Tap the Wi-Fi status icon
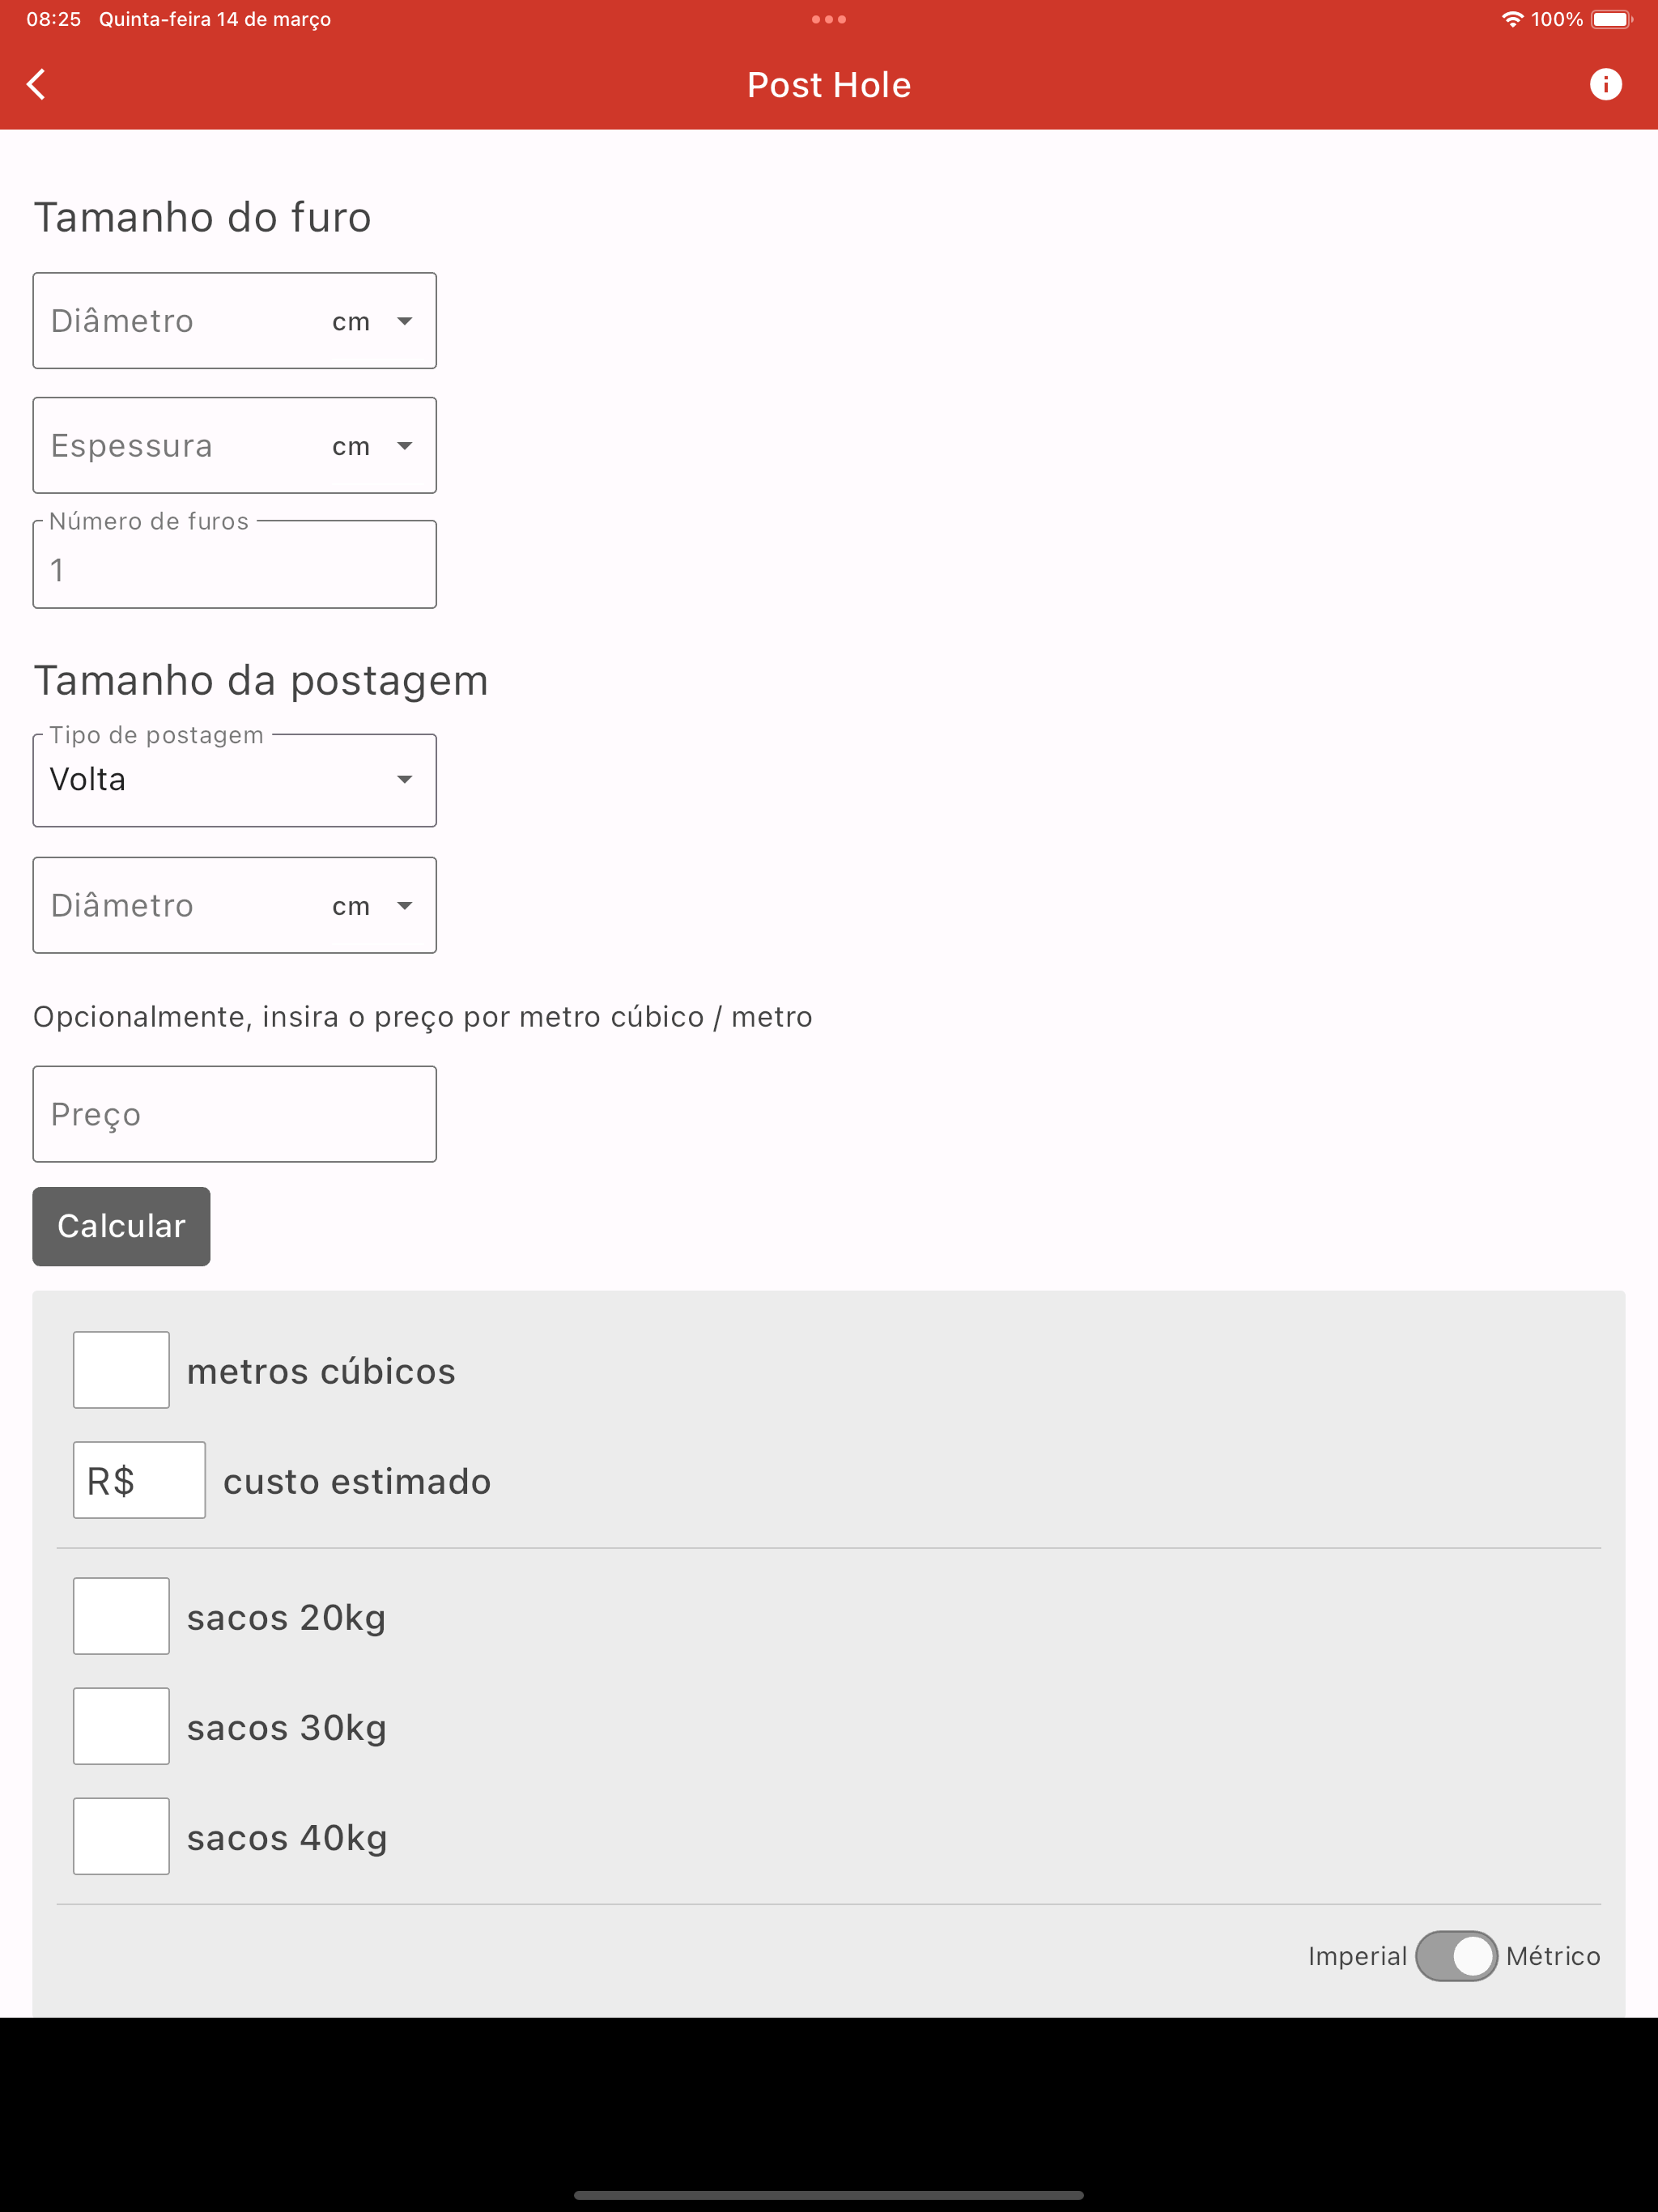Image resolution: width=1658 pixels, height=2212 pixels. (x=1512, y=18)
